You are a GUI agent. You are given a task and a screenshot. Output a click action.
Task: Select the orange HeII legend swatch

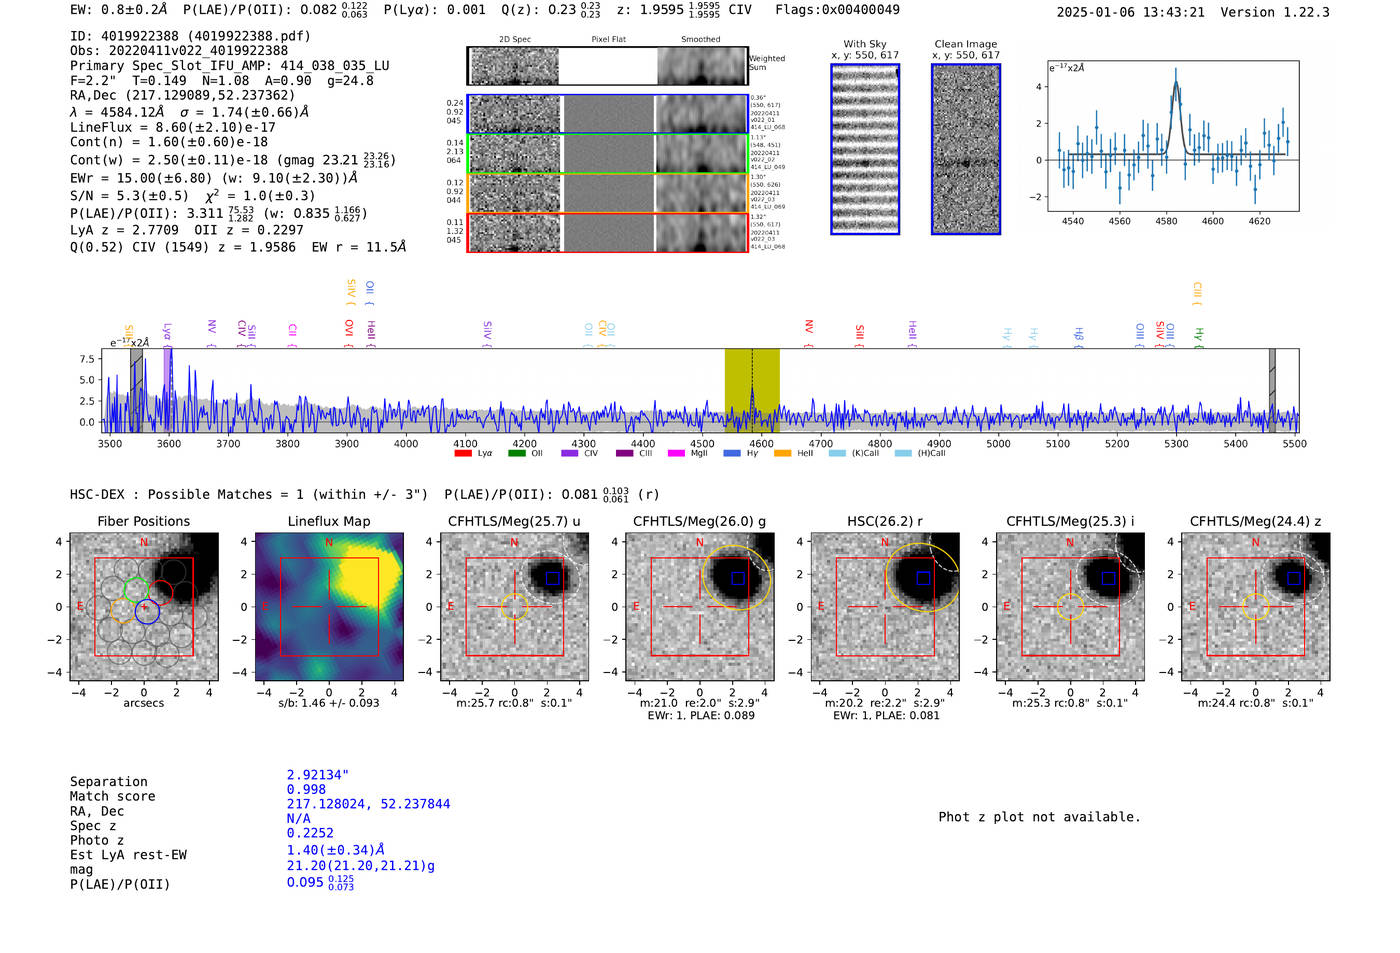[x=783, y=454]
